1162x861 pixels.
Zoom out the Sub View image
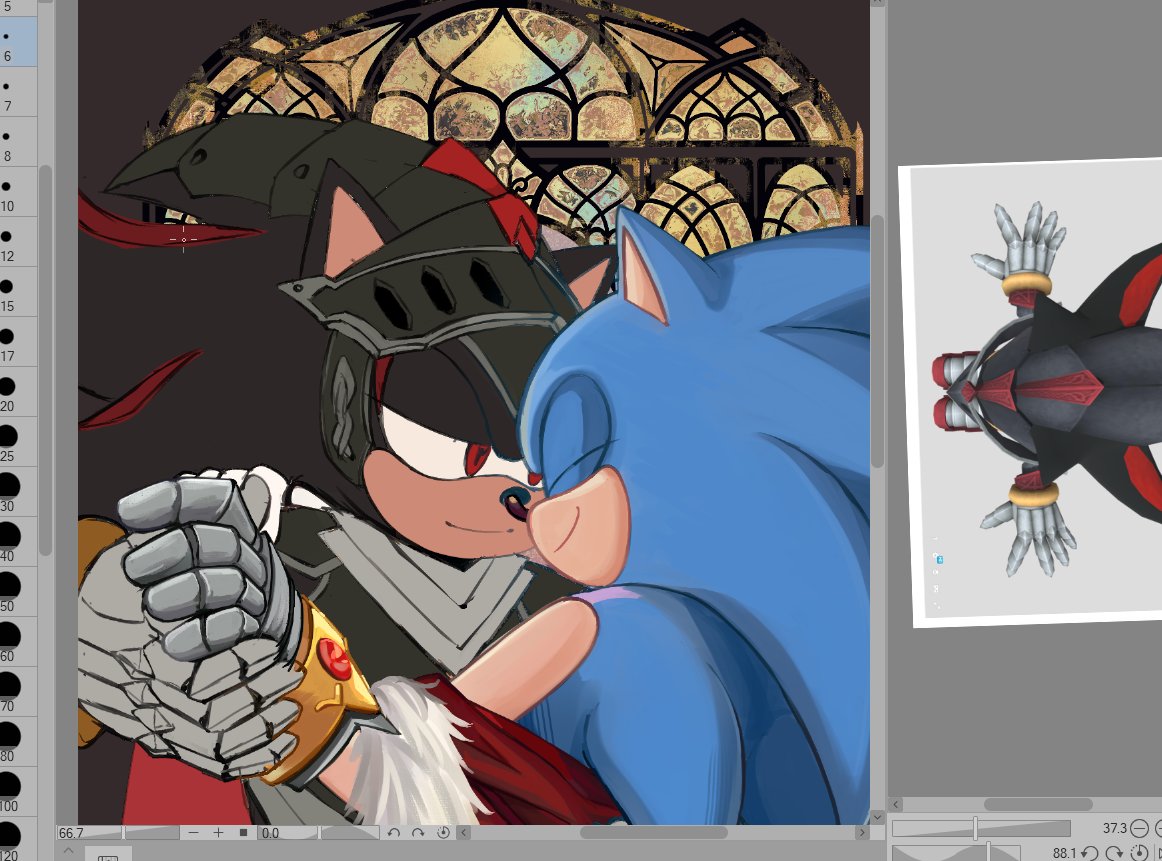[1140, 828]
